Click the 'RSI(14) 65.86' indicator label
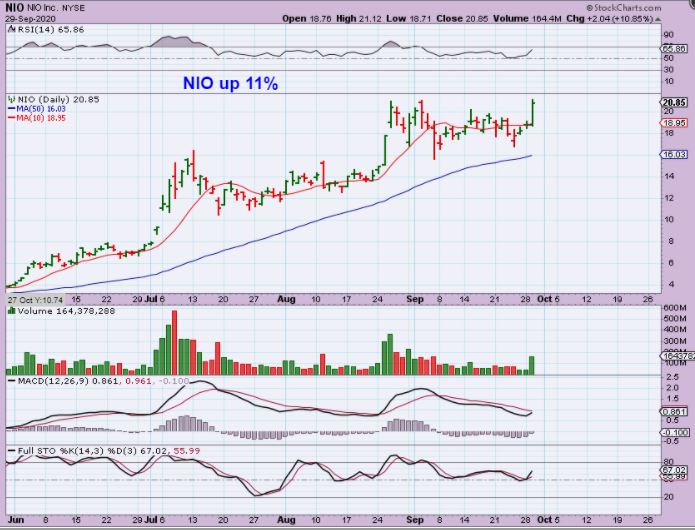Screen dimensions: 695x530 (51, 30)
